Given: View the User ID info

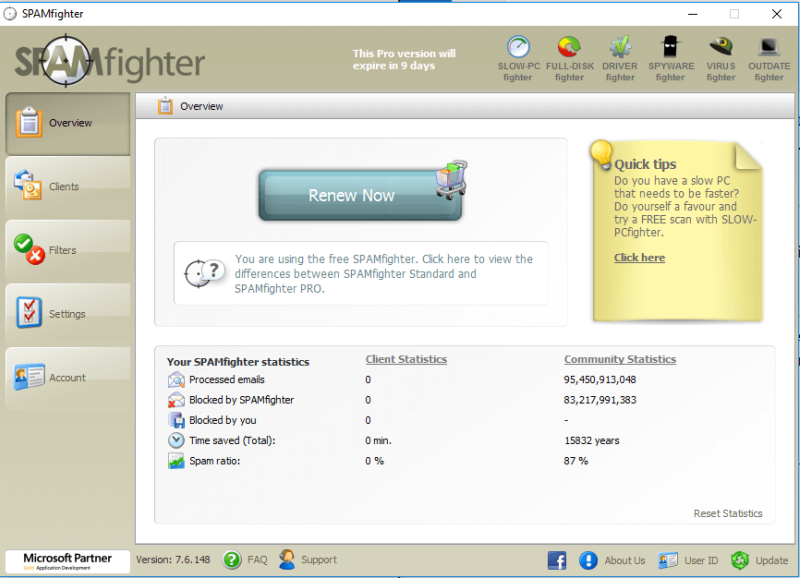Looking at the screenshot, I should 688,560.
